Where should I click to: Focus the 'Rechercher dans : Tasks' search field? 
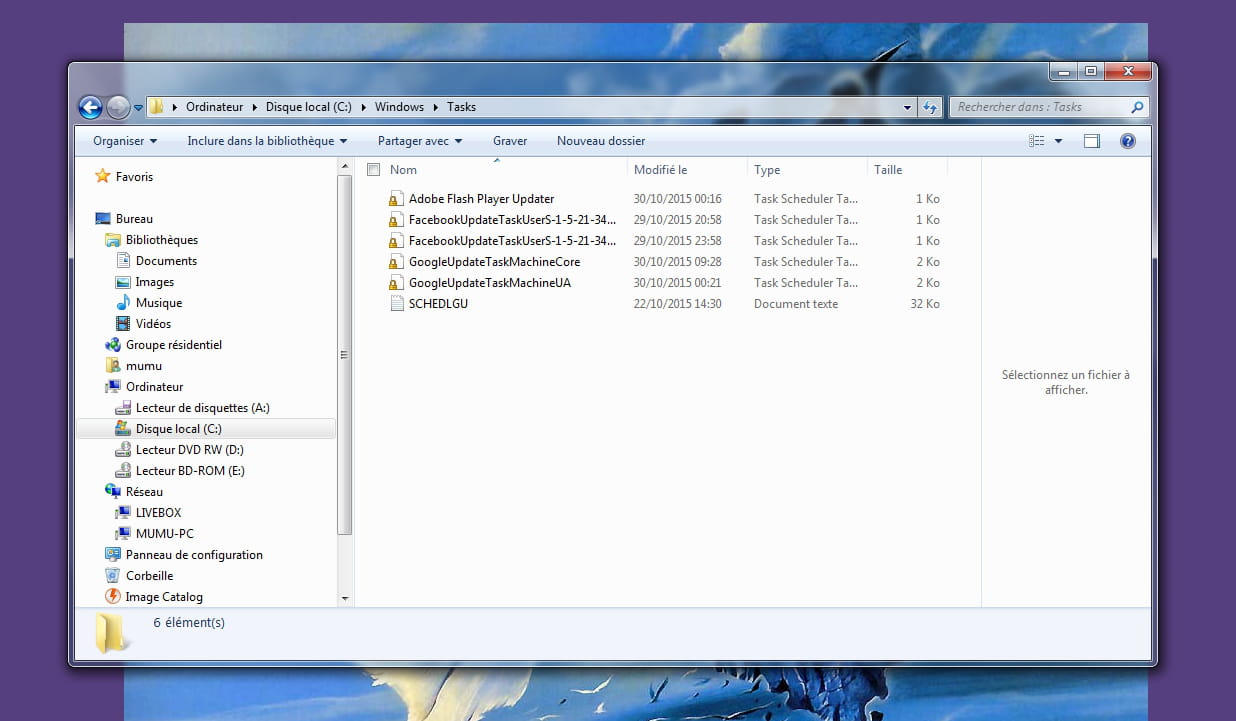[1048, 107]
